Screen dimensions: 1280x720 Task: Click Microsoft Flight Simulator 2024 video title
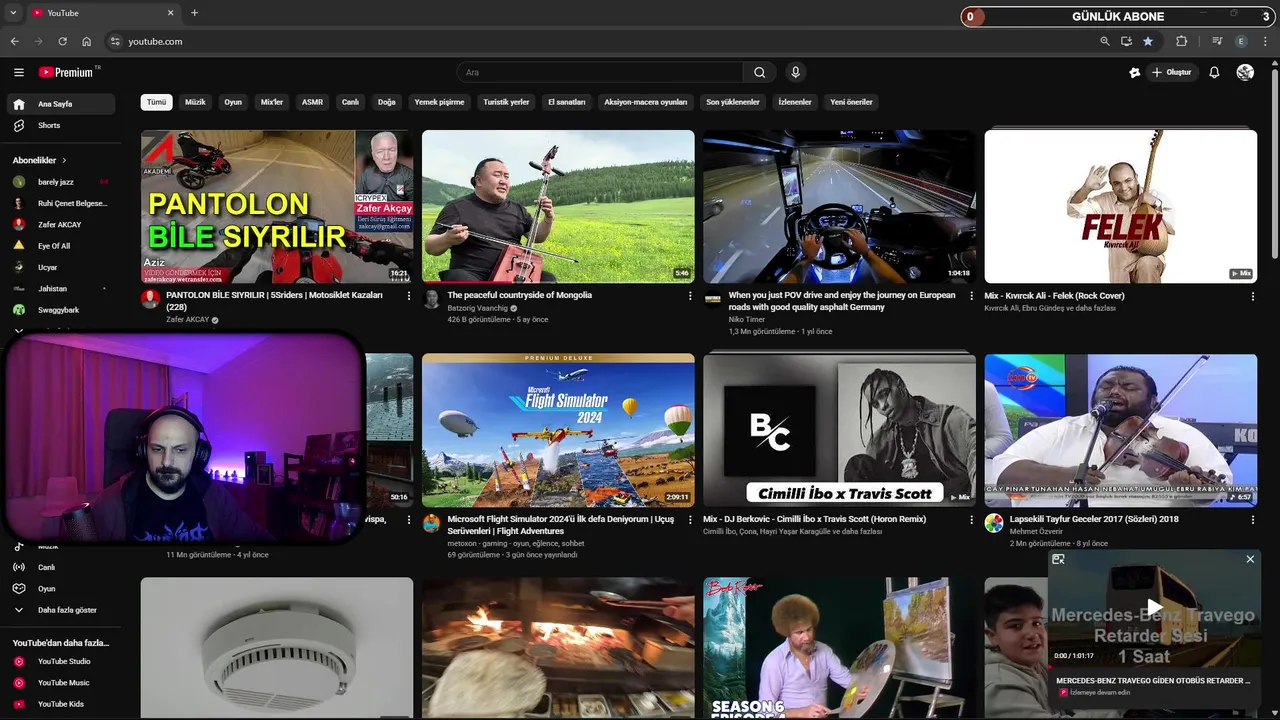pyautogui.click(x=561, y=525)
